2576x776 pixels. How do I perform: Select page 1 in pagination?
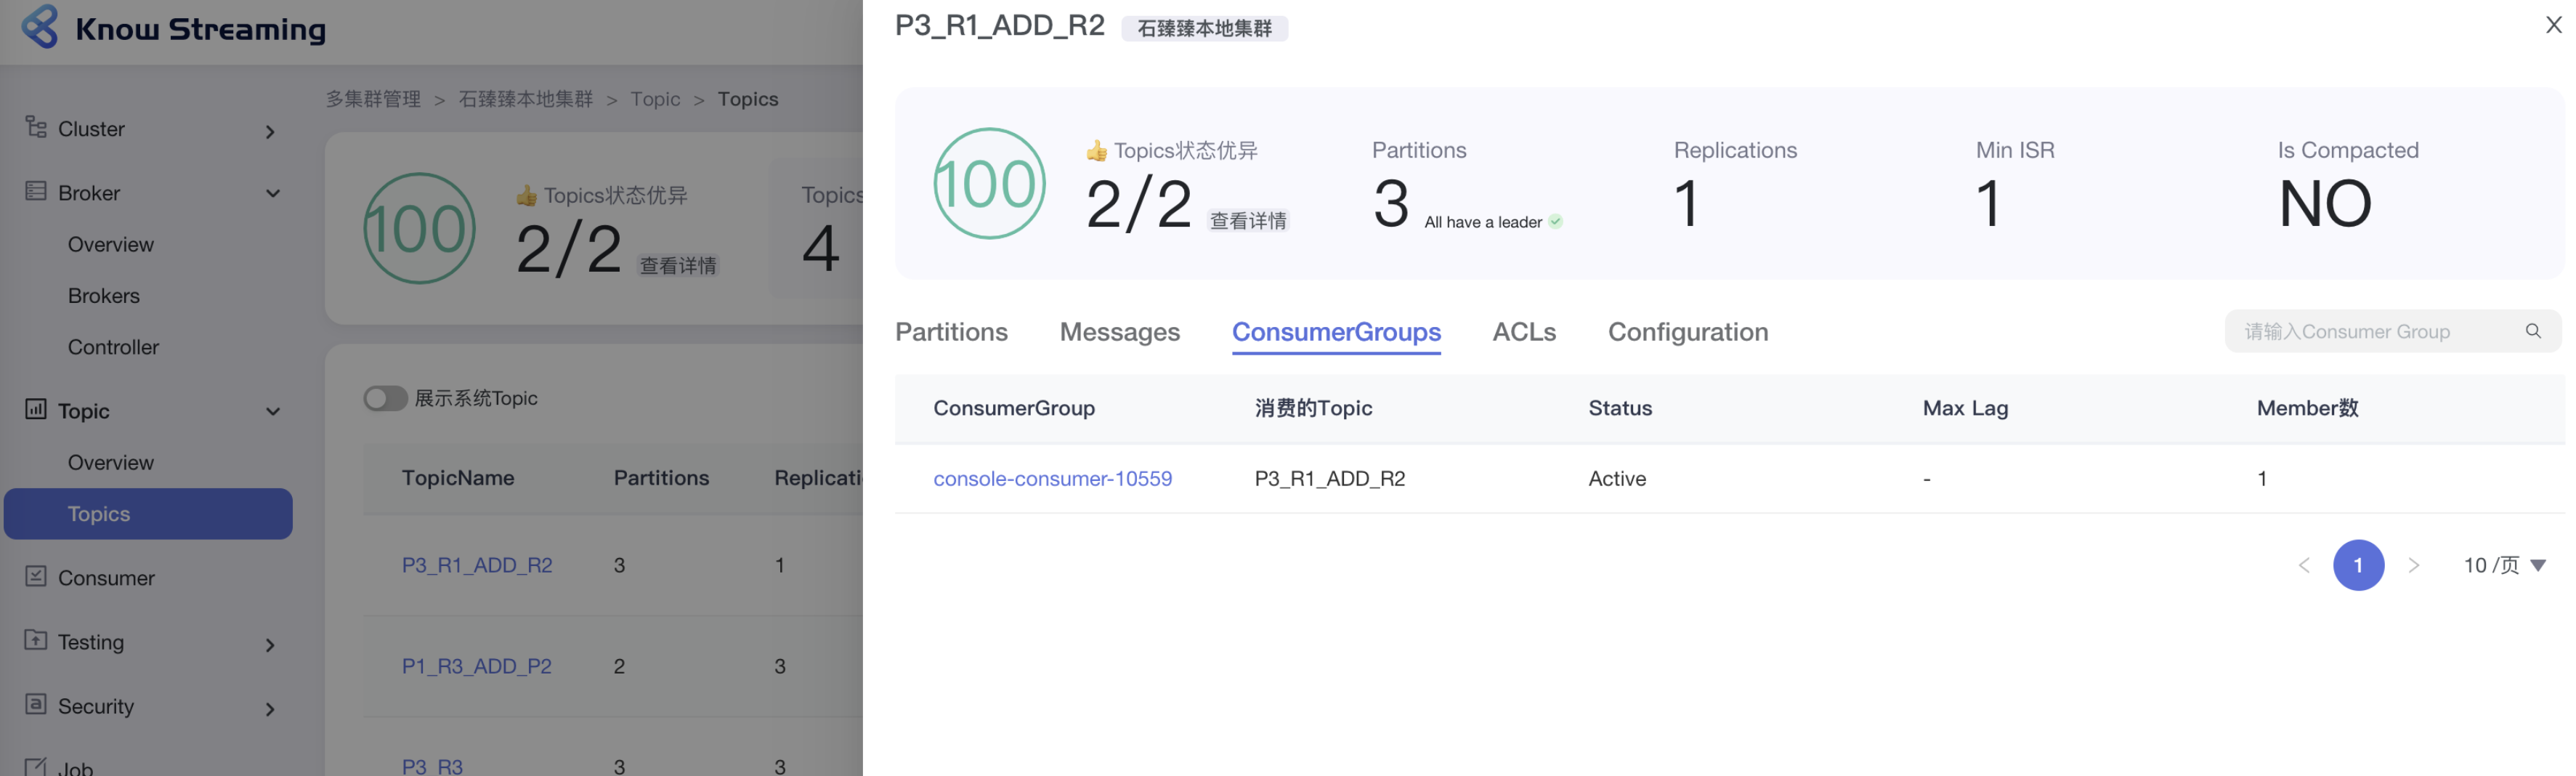pos(2358,565)
